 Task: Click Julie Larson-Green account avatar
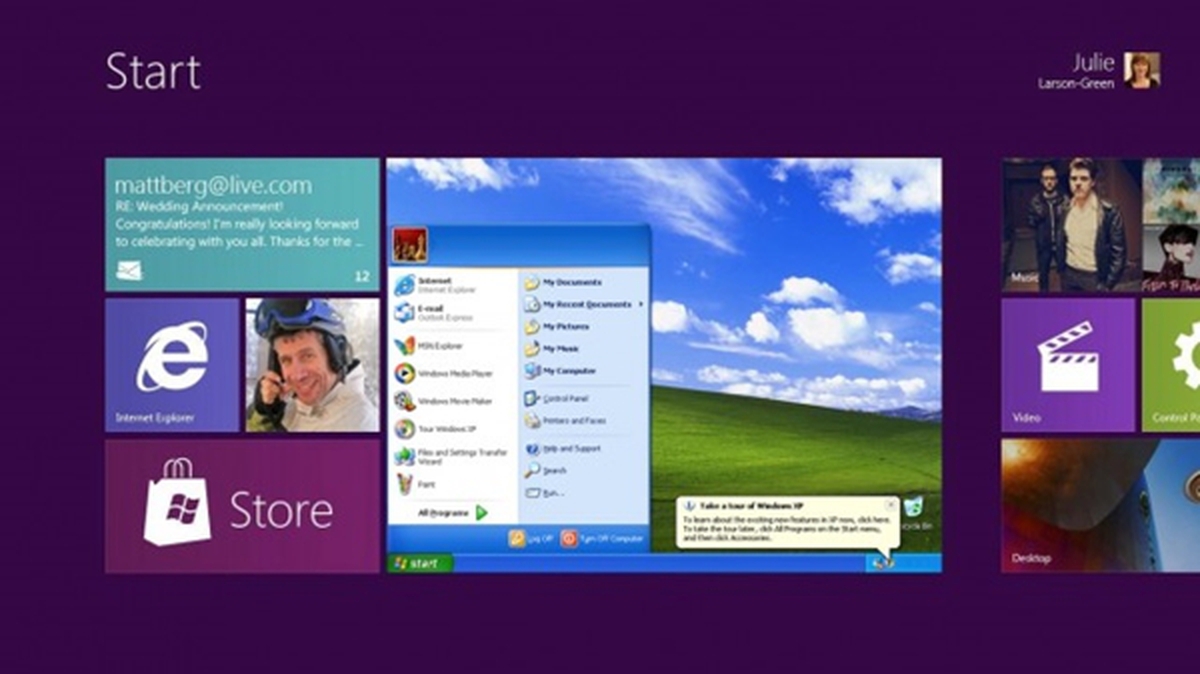(1142, 70)
